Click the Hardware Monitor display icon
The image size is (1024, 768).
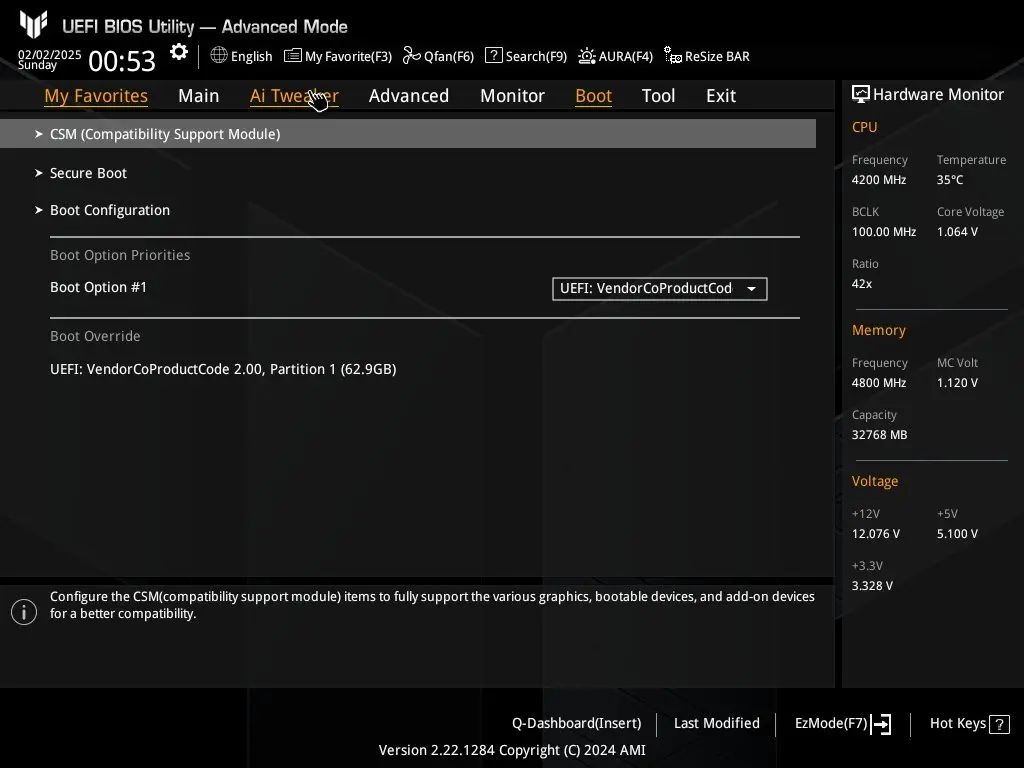pyautogui.click(x=861, y=95)
